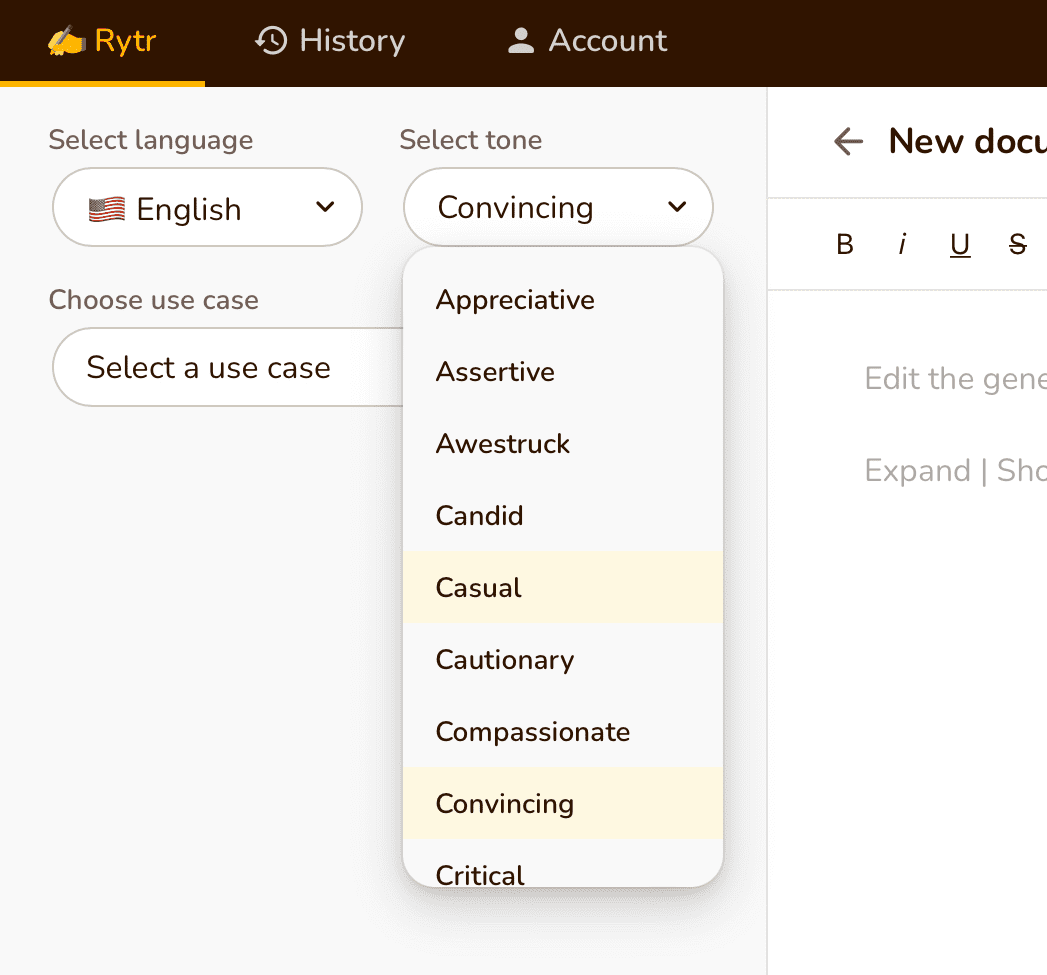Click the Rytr writing hand logo
Image resolution: width=1047 pixels, height=975 pixels.
(67, 41)
